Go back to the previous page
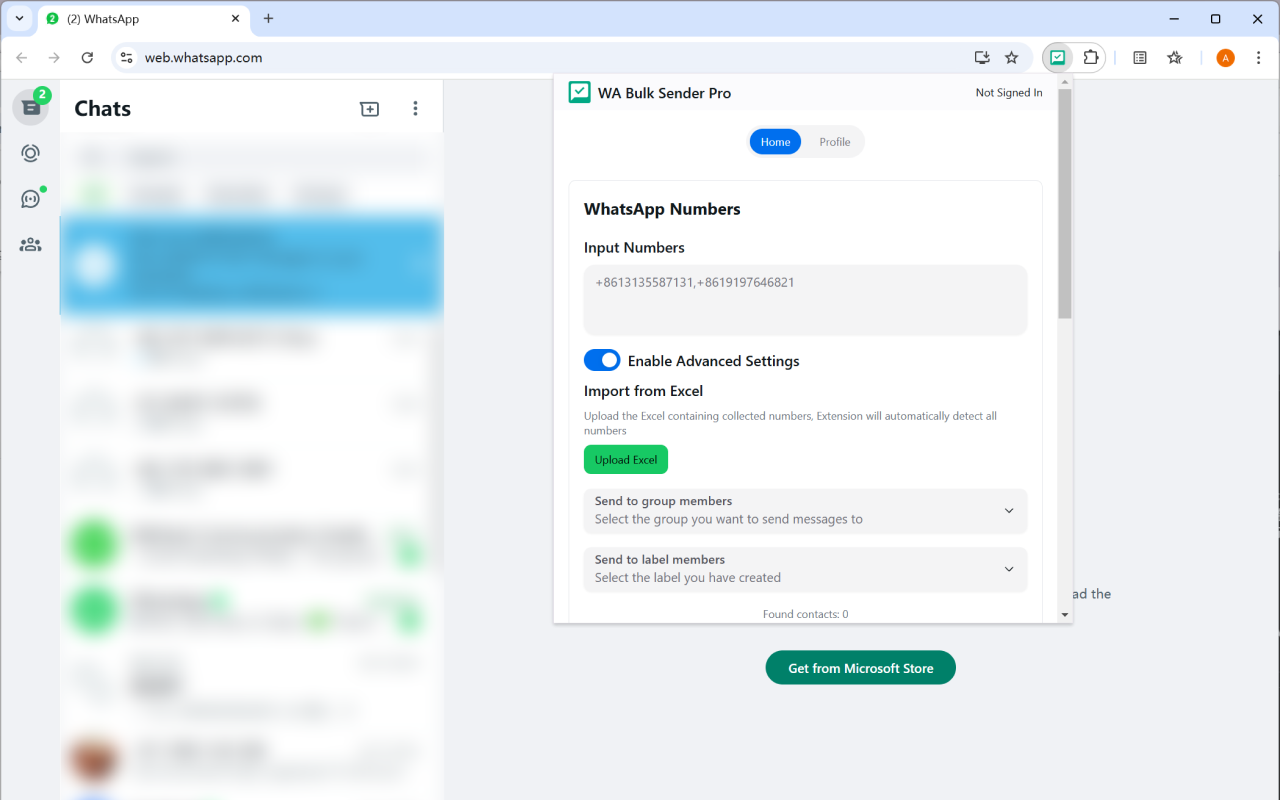Viewport: 1280px width, 800px height. (x=22, y=58)
